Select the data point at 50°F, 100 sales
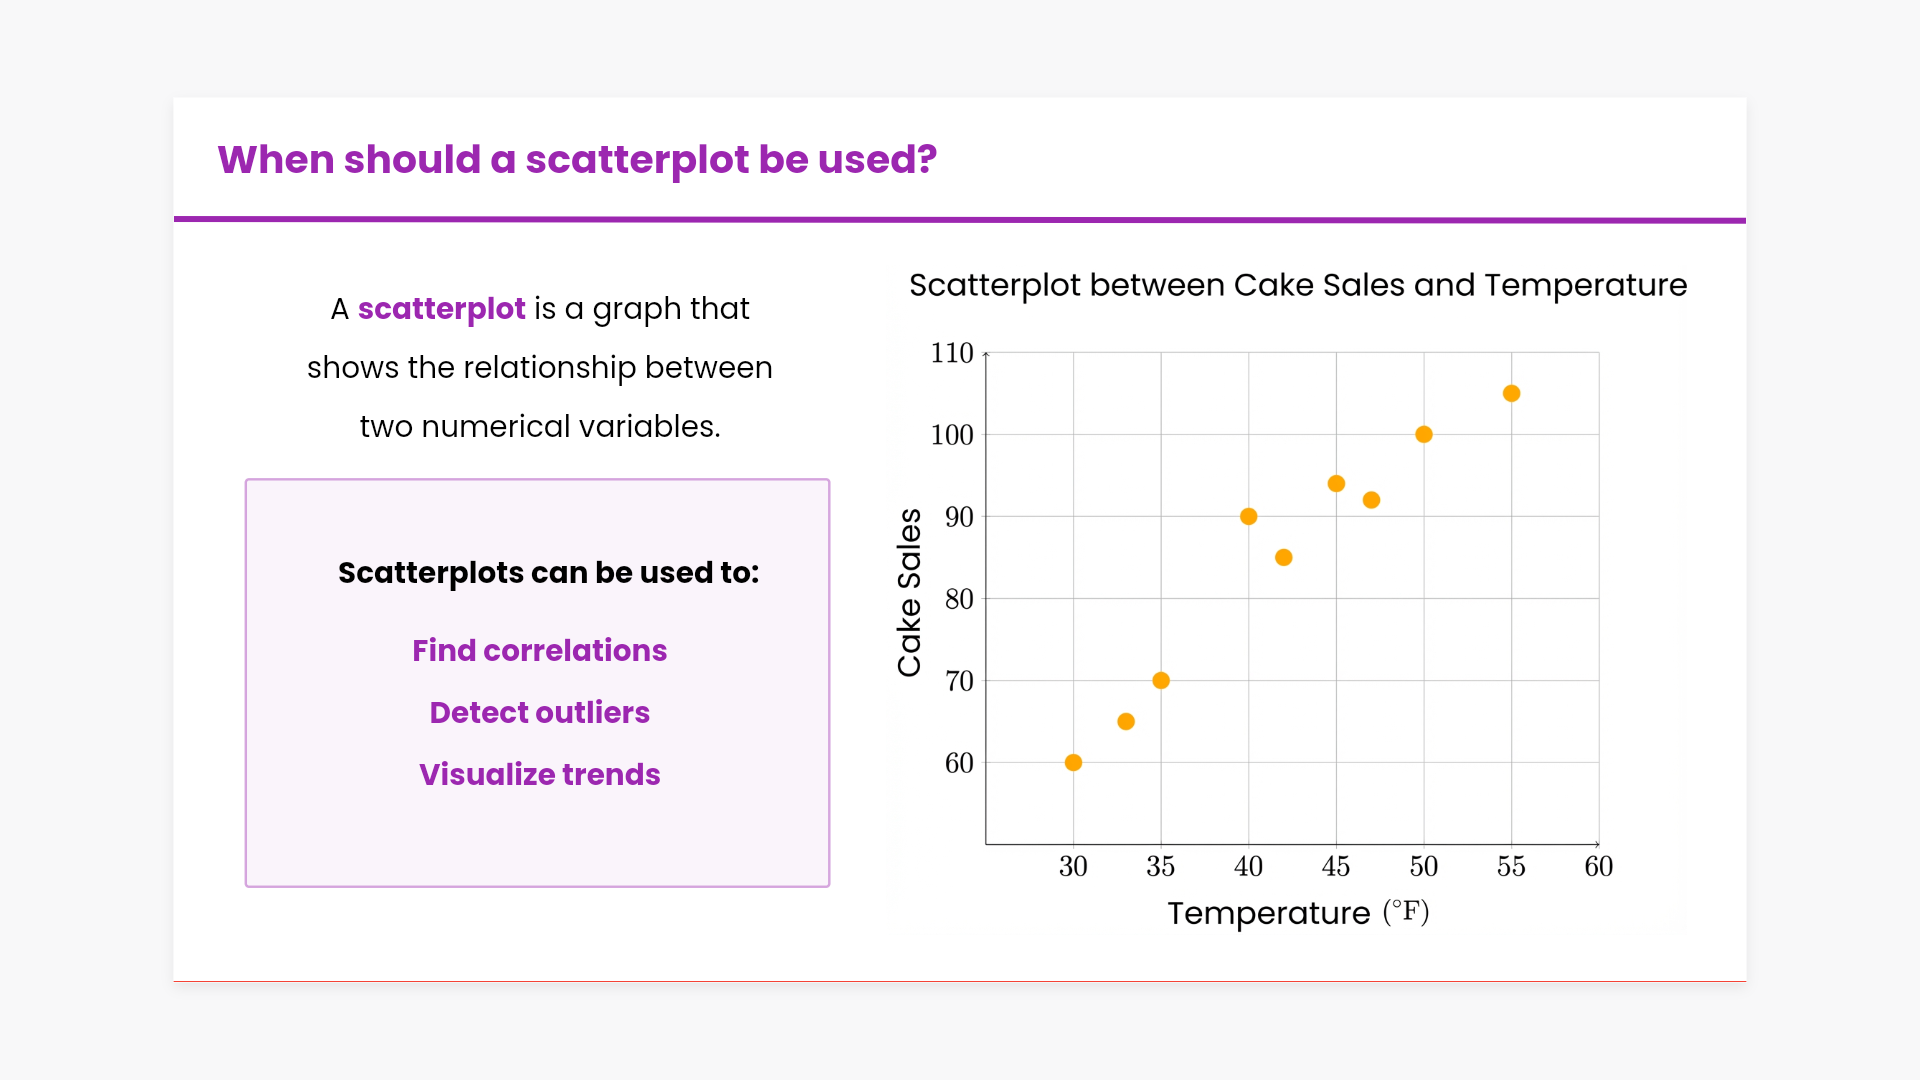The height and width of the screenshot is (1080, 1920). point(1424,434)
